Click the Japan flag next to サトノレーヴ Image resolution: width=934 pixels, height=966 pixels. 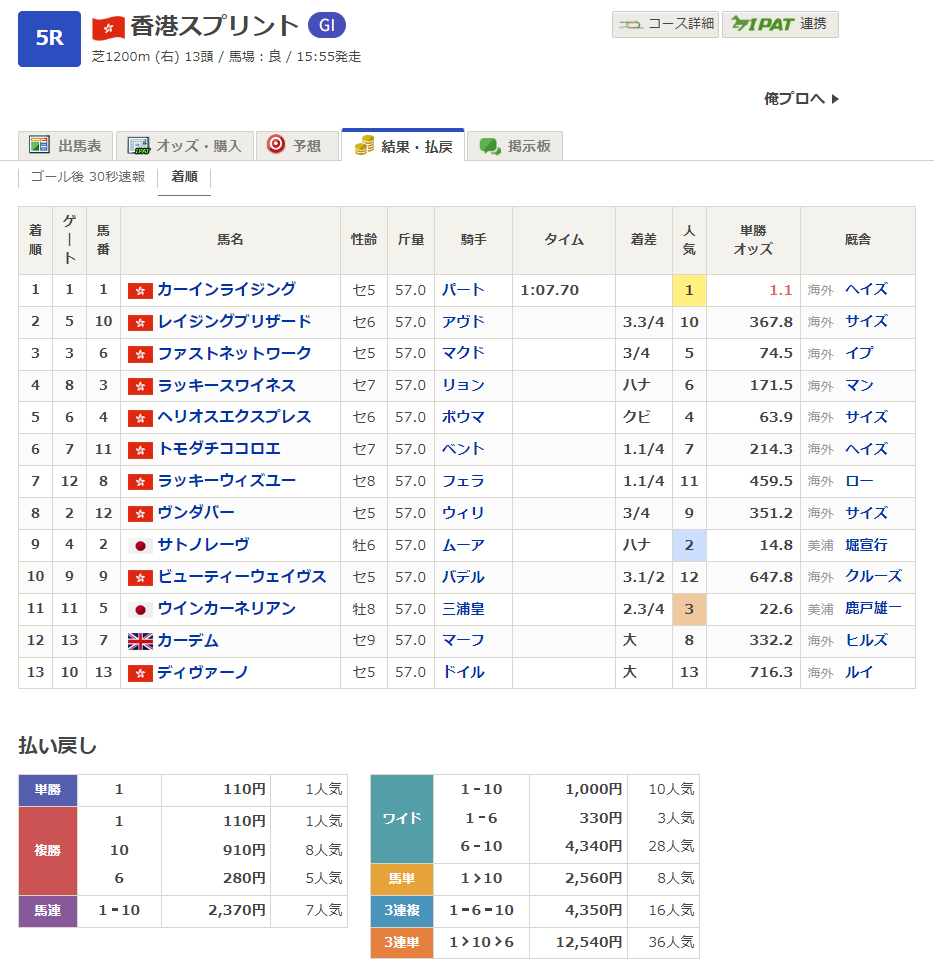point(140,546)
